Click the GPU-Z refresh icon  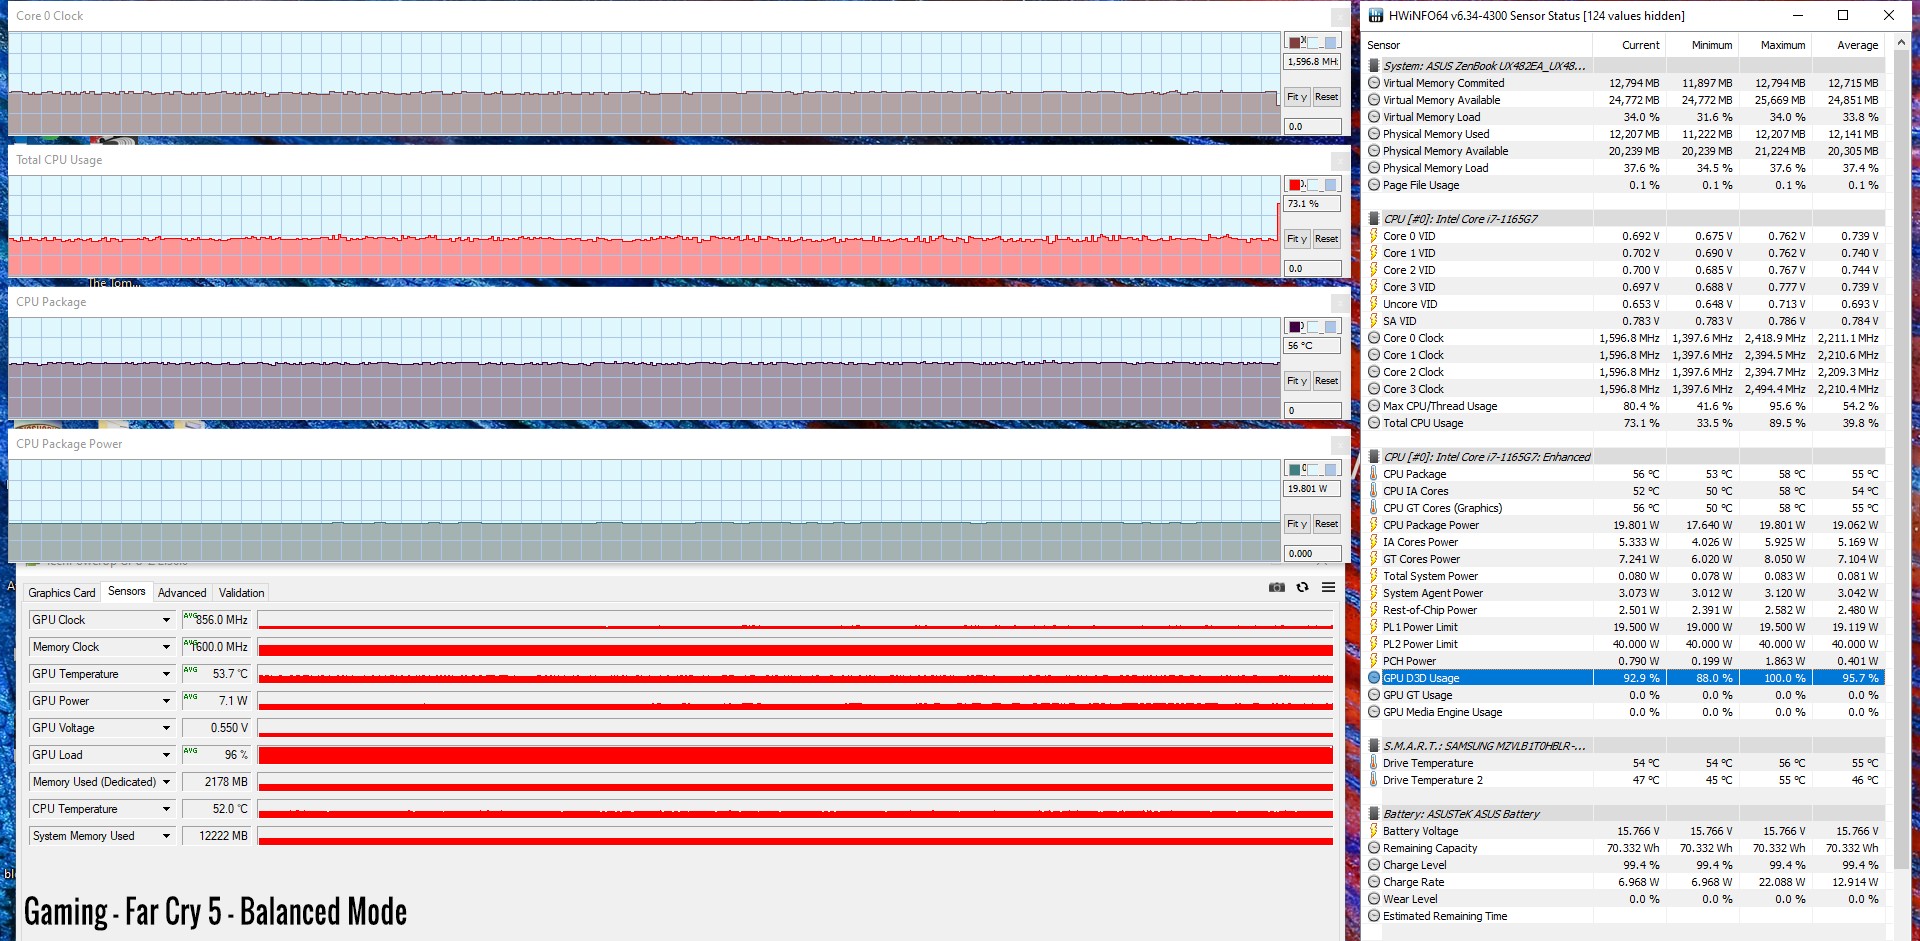[x=1302, y=587]
